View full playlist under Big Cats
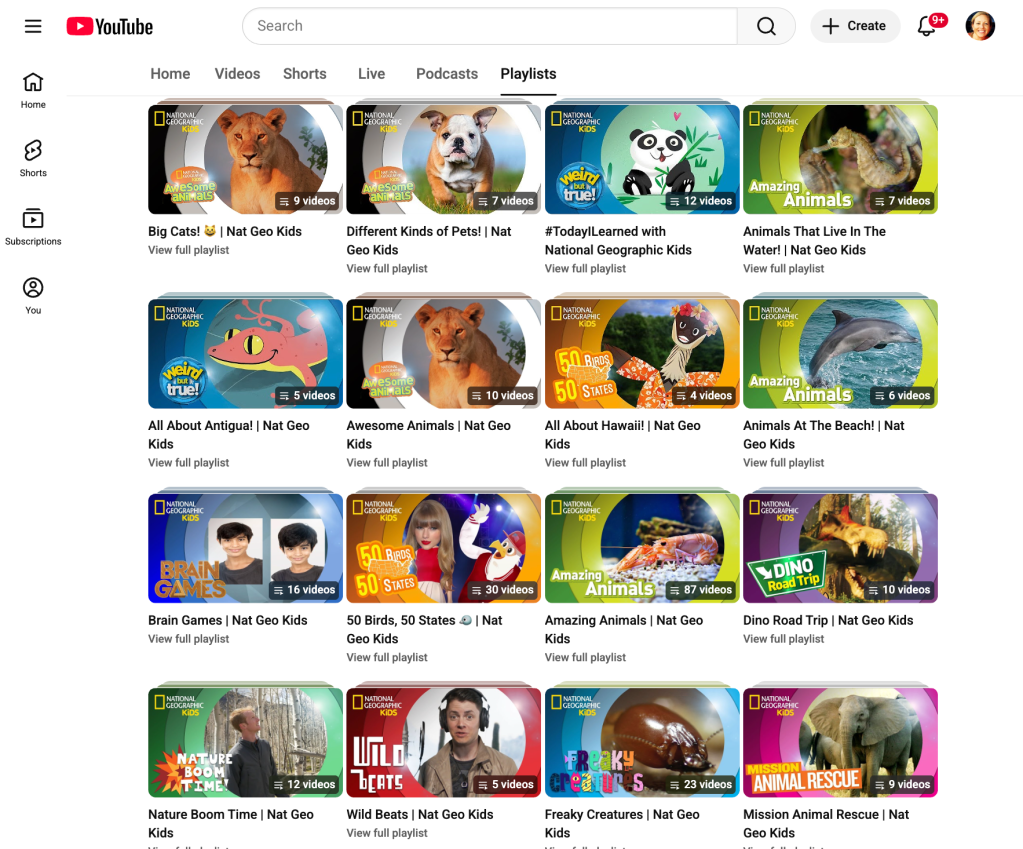This screenshot has width=1023, height=849. point(189,250)
